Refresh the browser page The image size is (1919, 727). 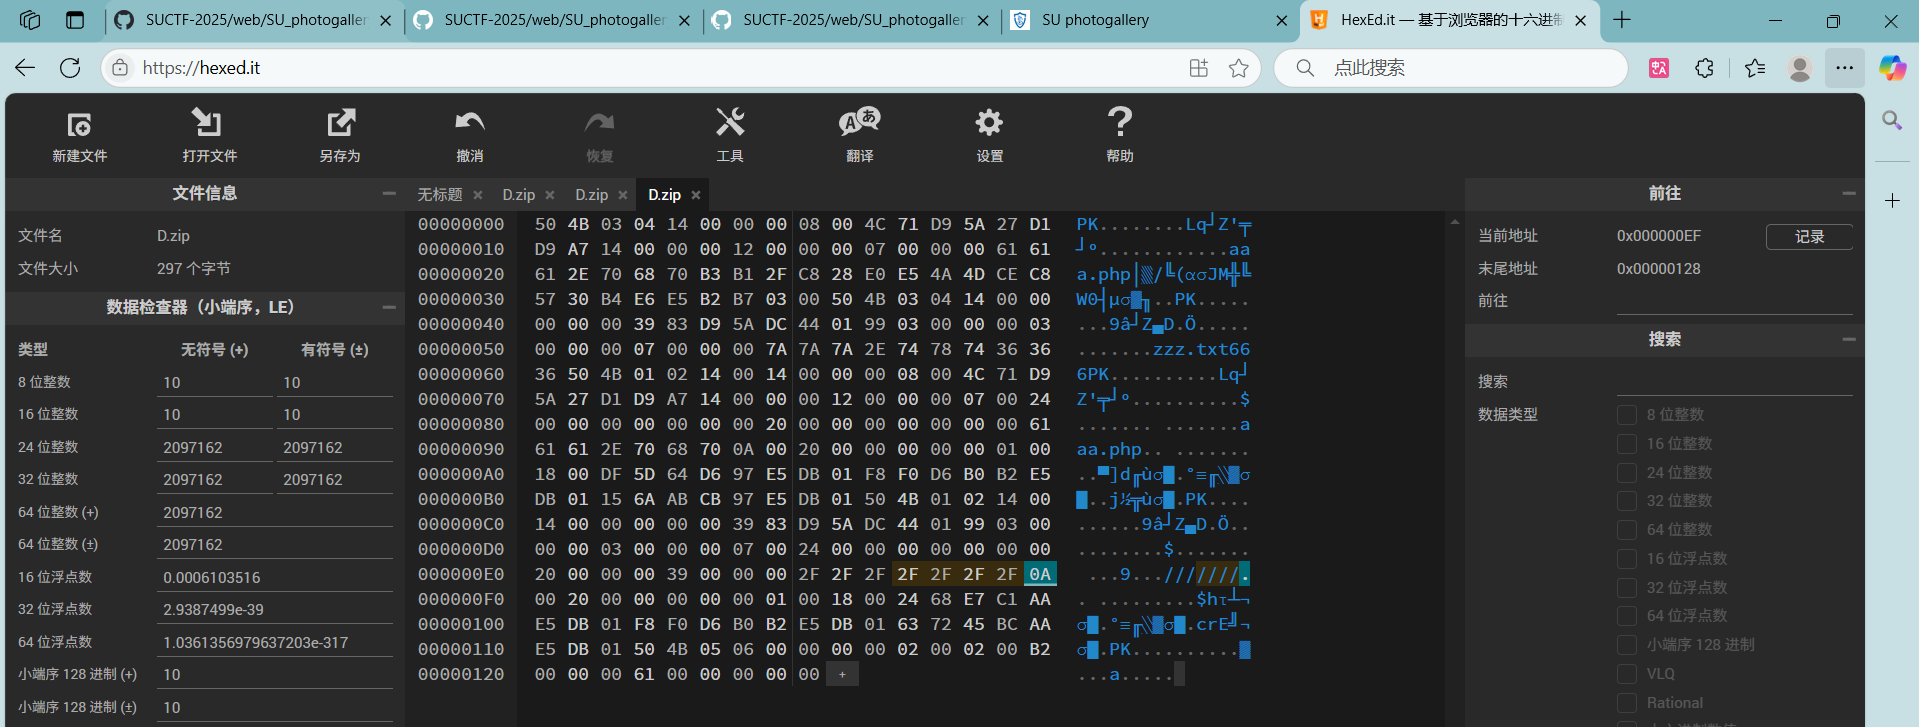(x=70, y=68)
